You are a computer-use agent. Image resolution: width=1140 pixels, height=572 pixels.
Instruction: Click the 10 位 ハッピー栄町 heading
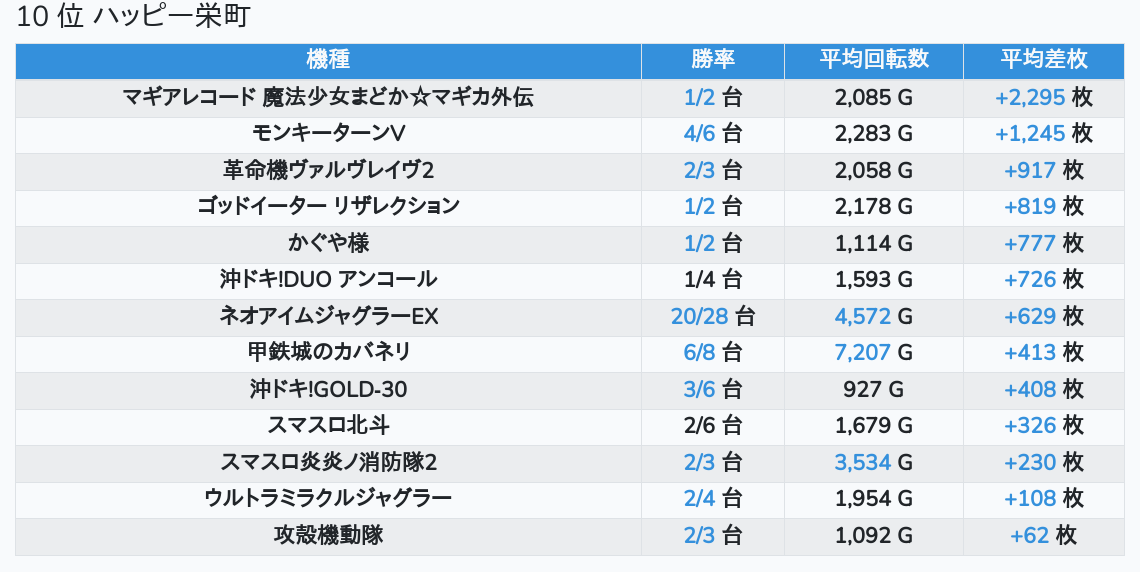[133, 17]
